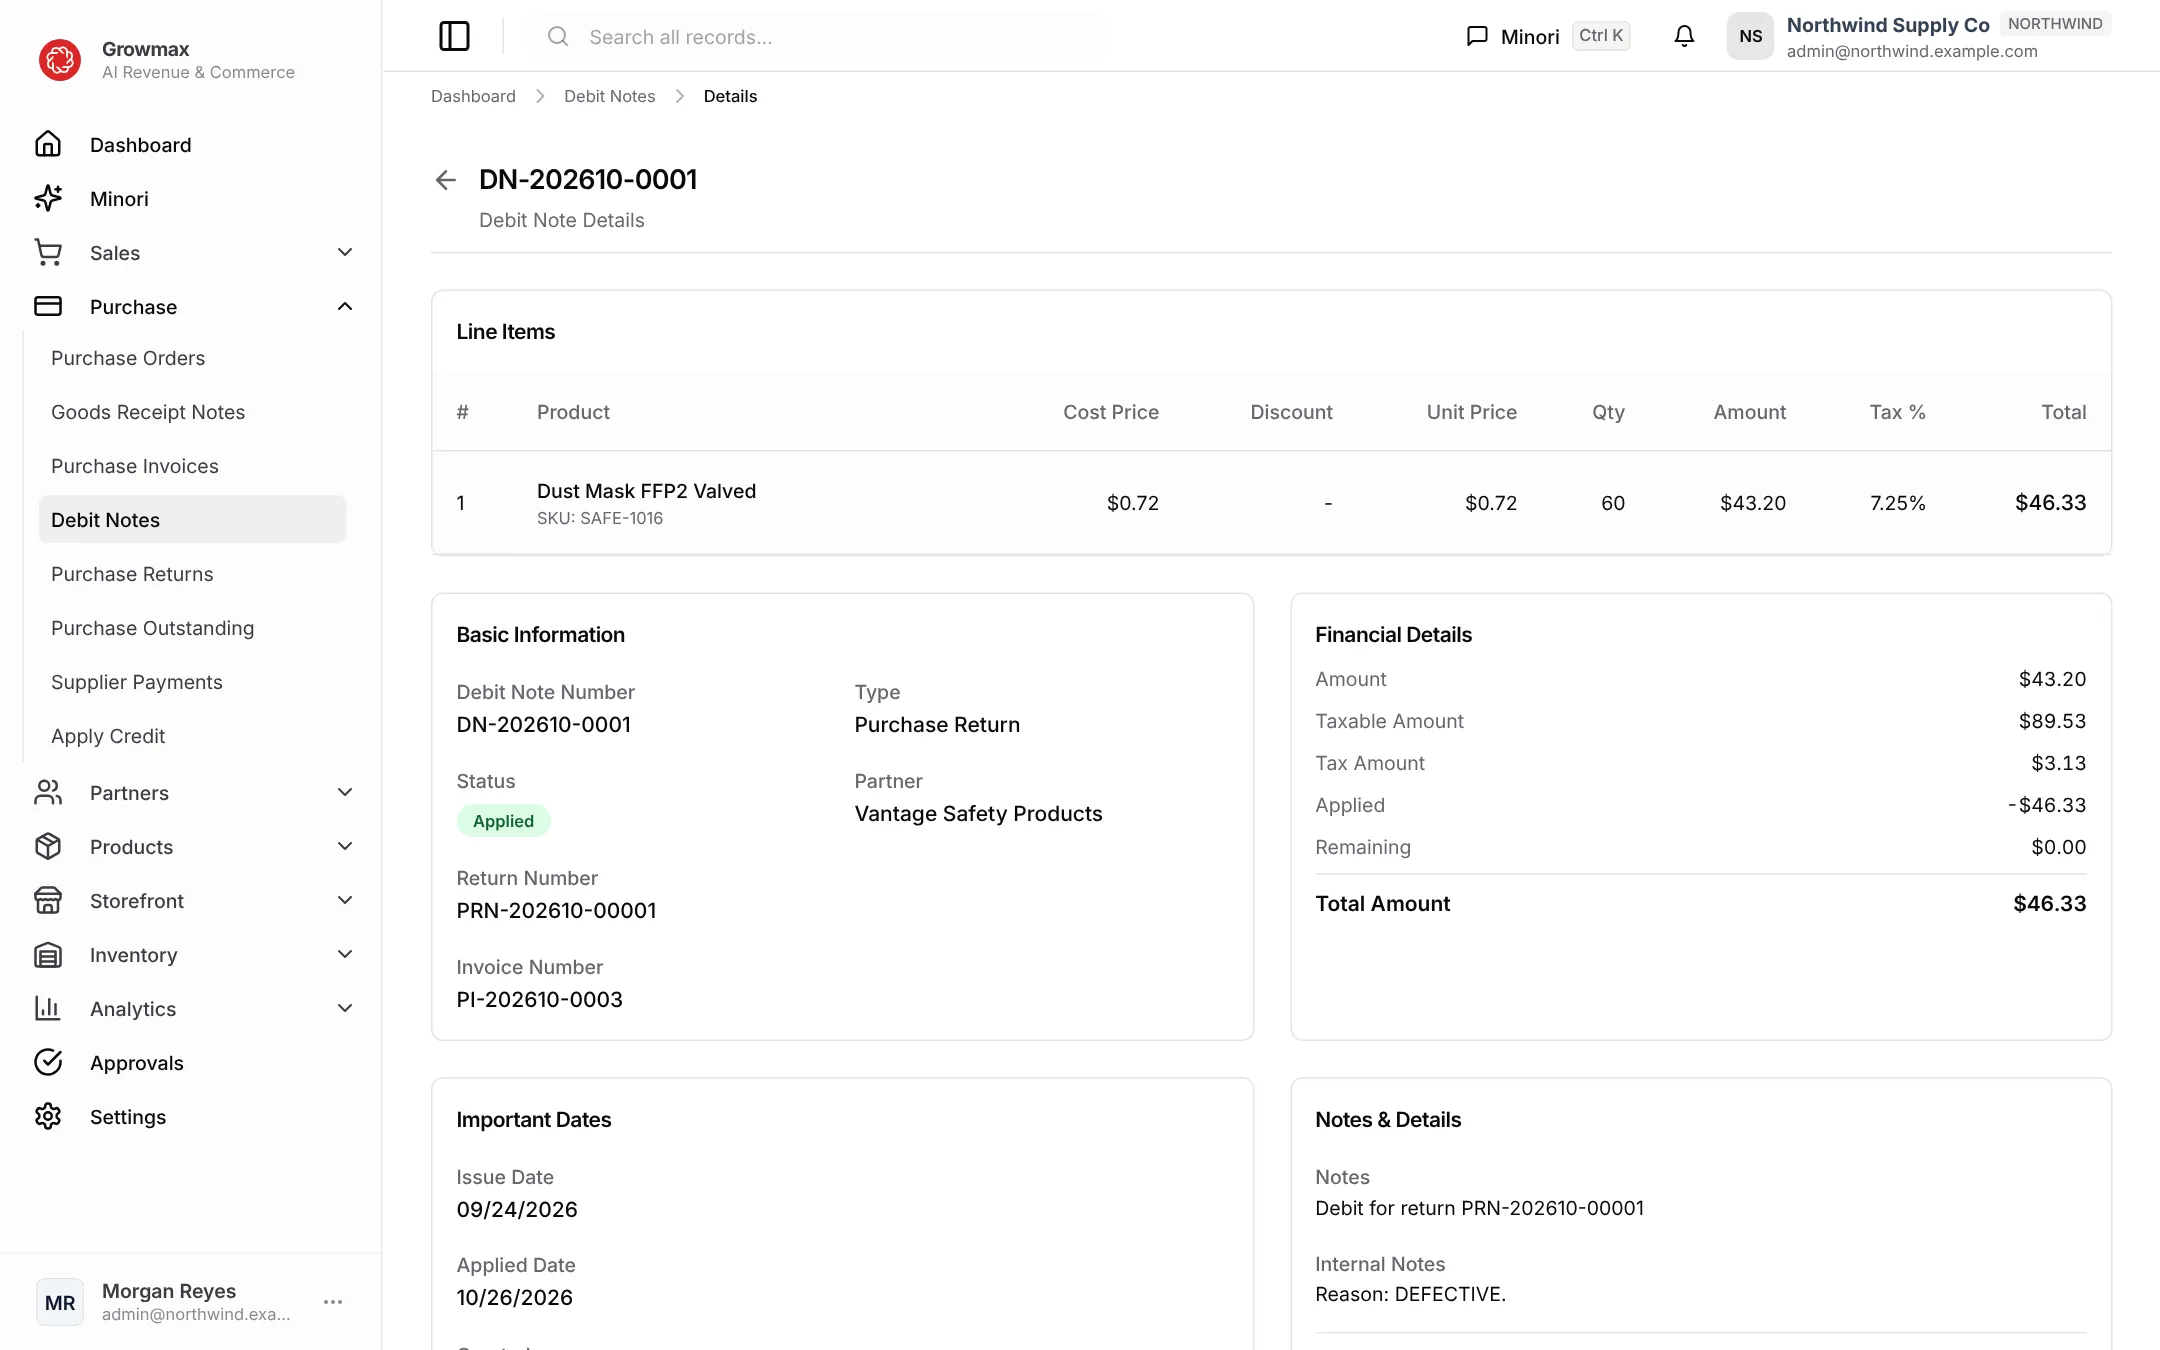Click the Approvals checkmark icon
The height and width of the screenshot is (1350, 2160).
click(48, 1063)
